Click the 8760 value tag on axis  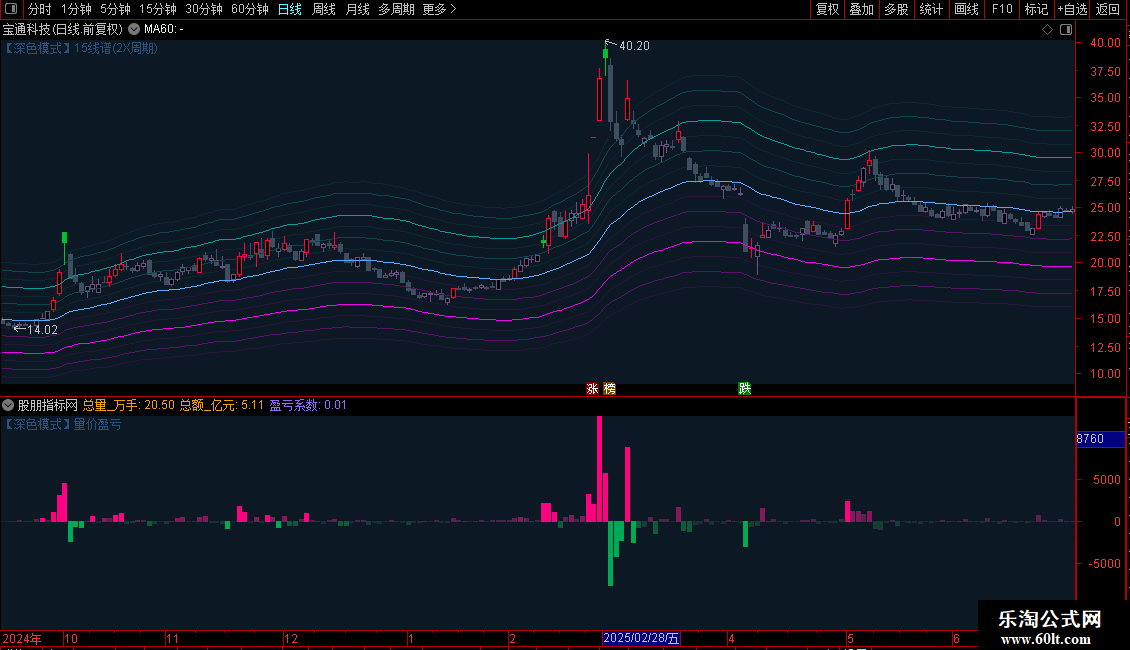point(1100,438)
